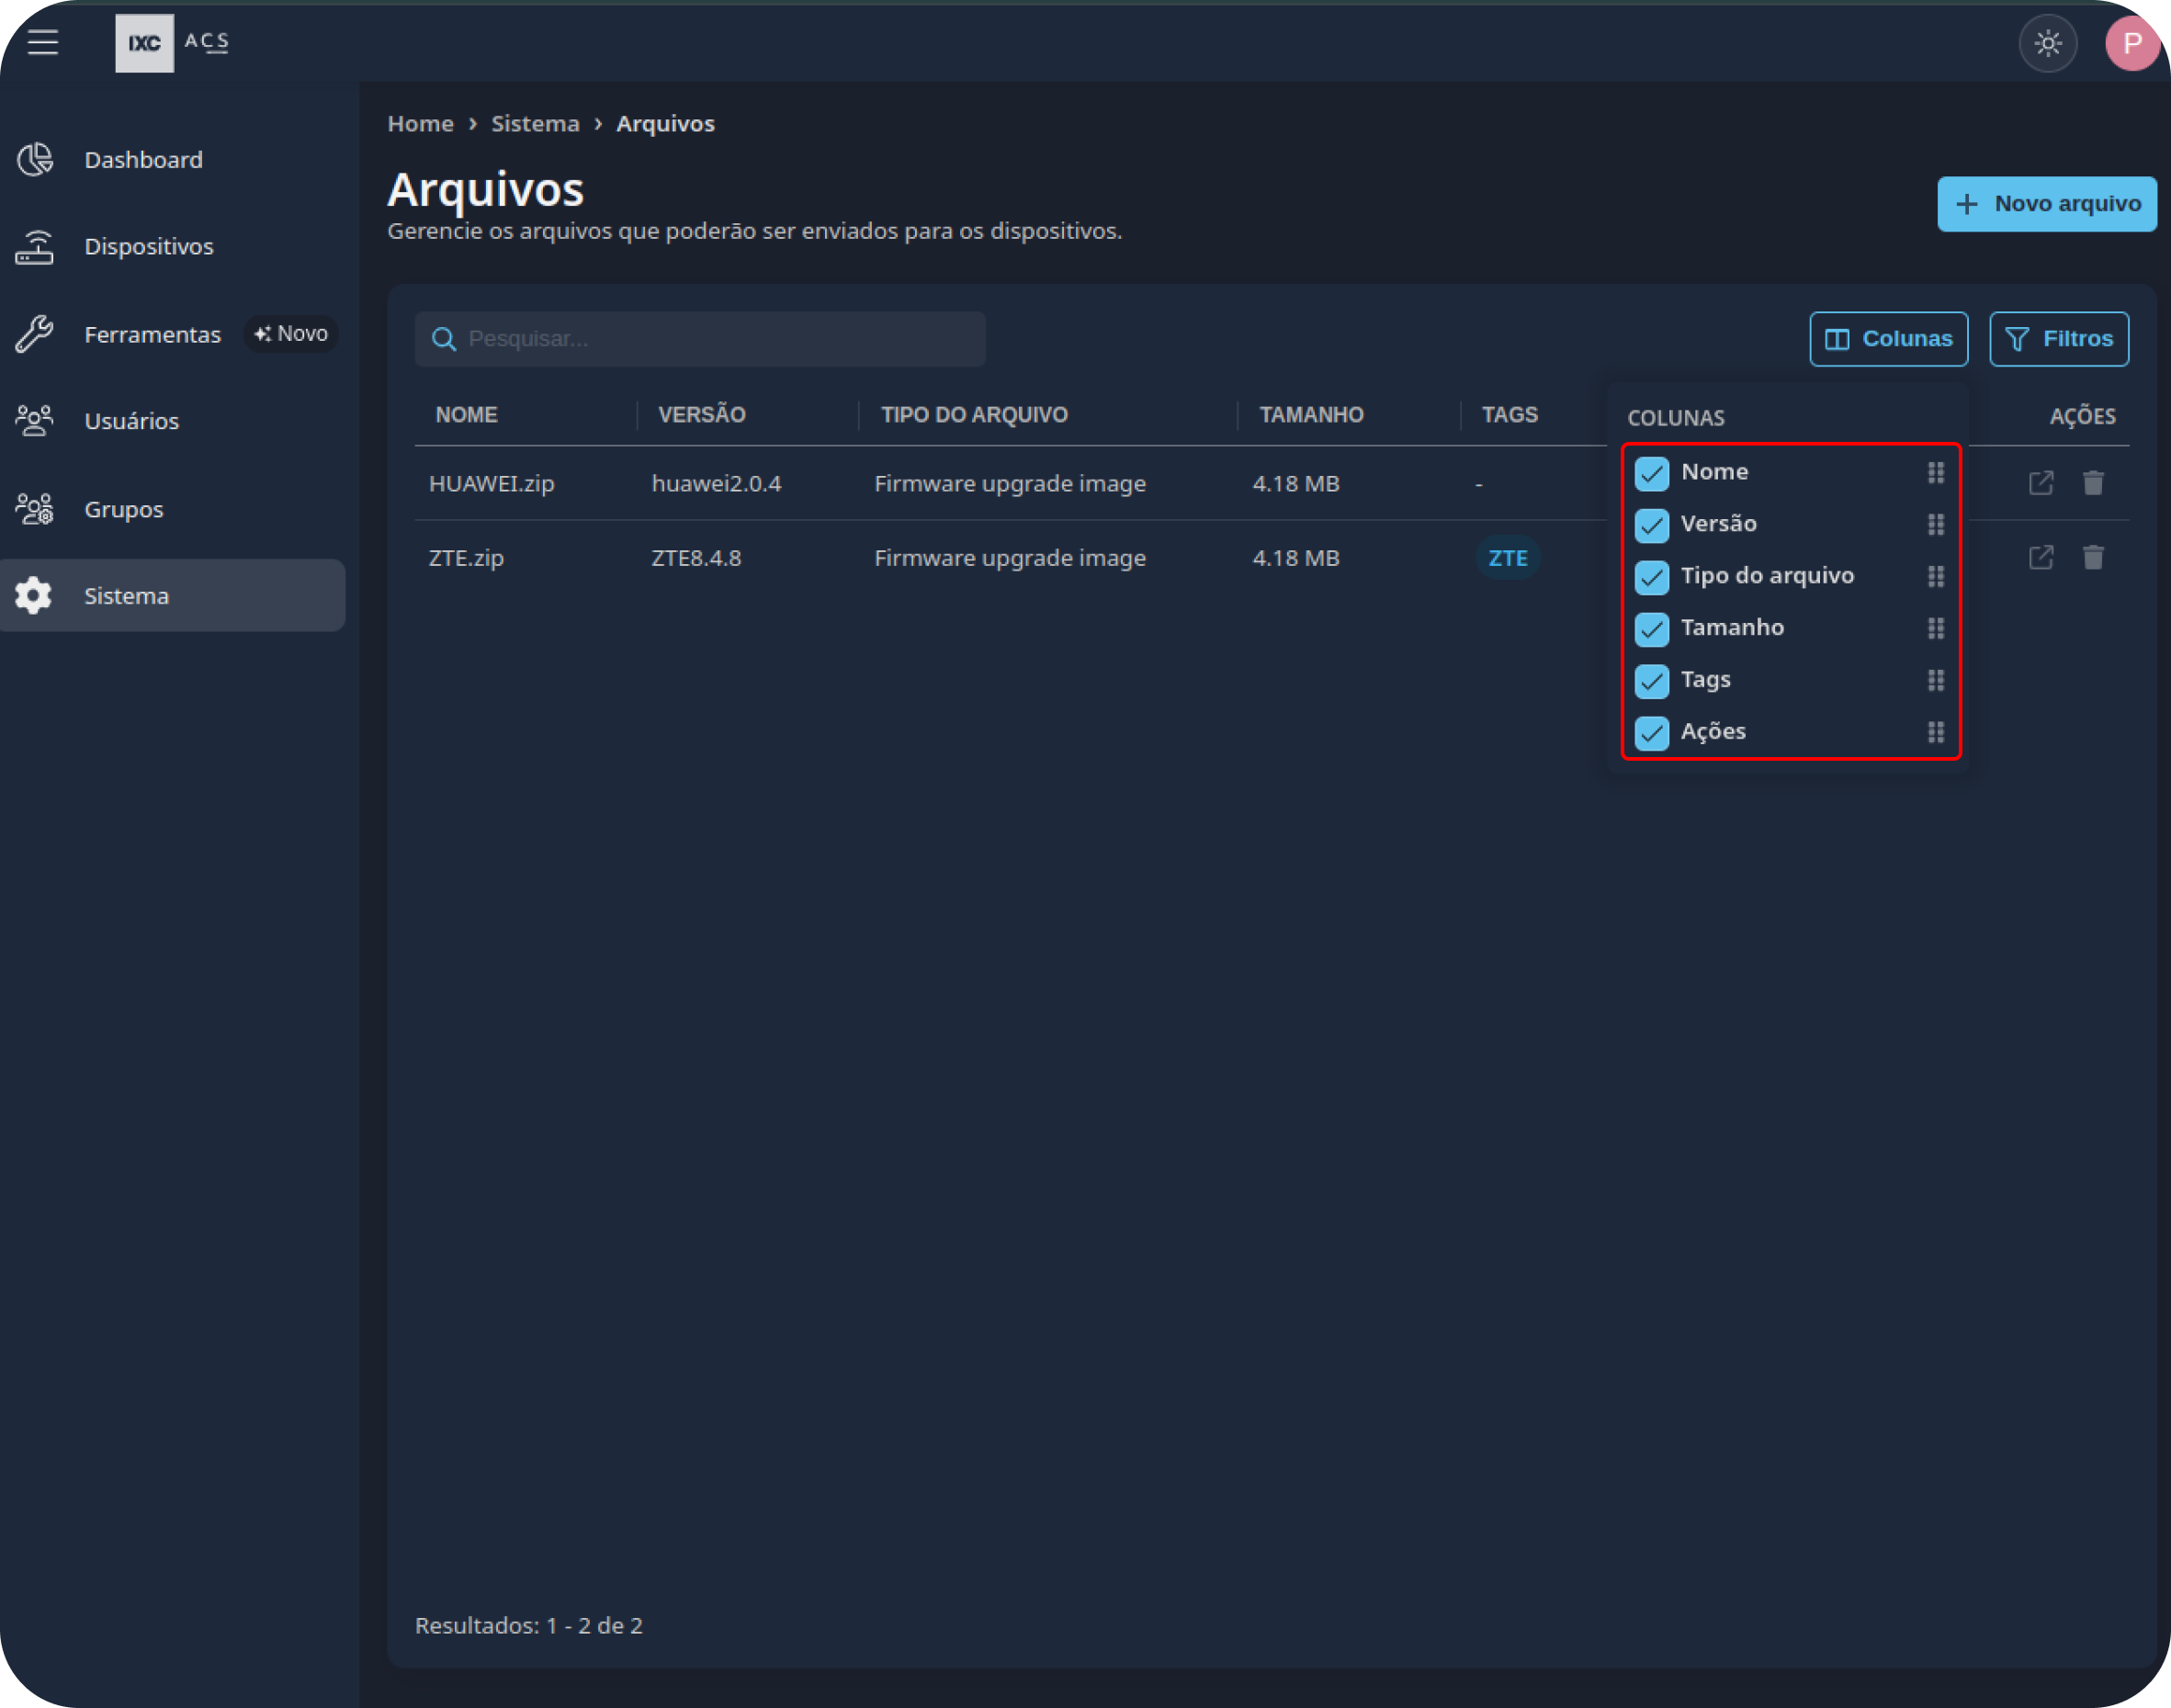Click the Sistema gear icon
This screenshot has height=1708, width=2171.
pos(33,595)
